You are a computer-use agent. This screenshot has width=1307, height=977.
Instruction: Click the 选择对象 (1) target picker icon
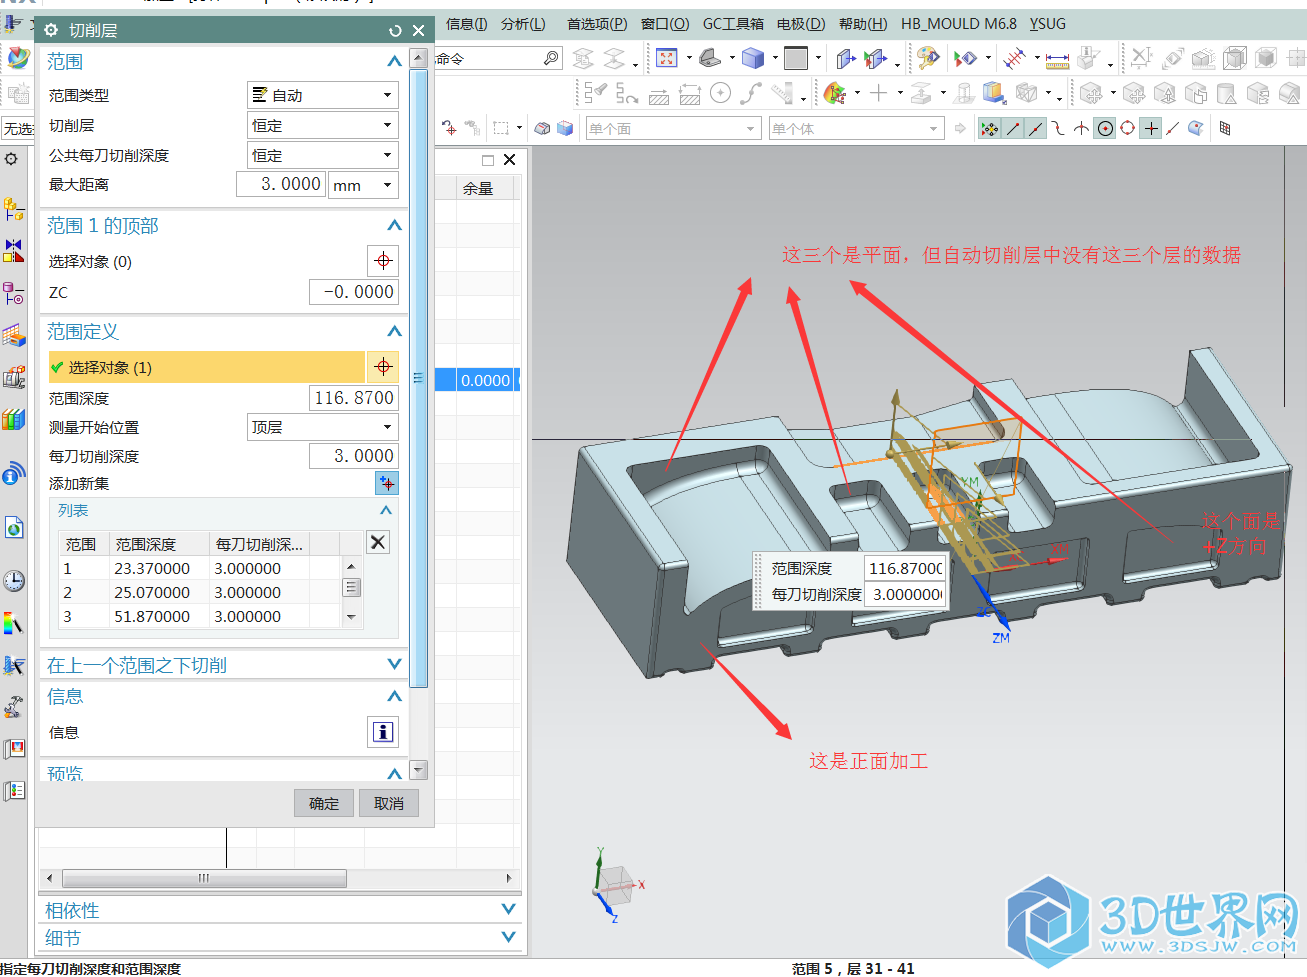(x=383, y=367)
